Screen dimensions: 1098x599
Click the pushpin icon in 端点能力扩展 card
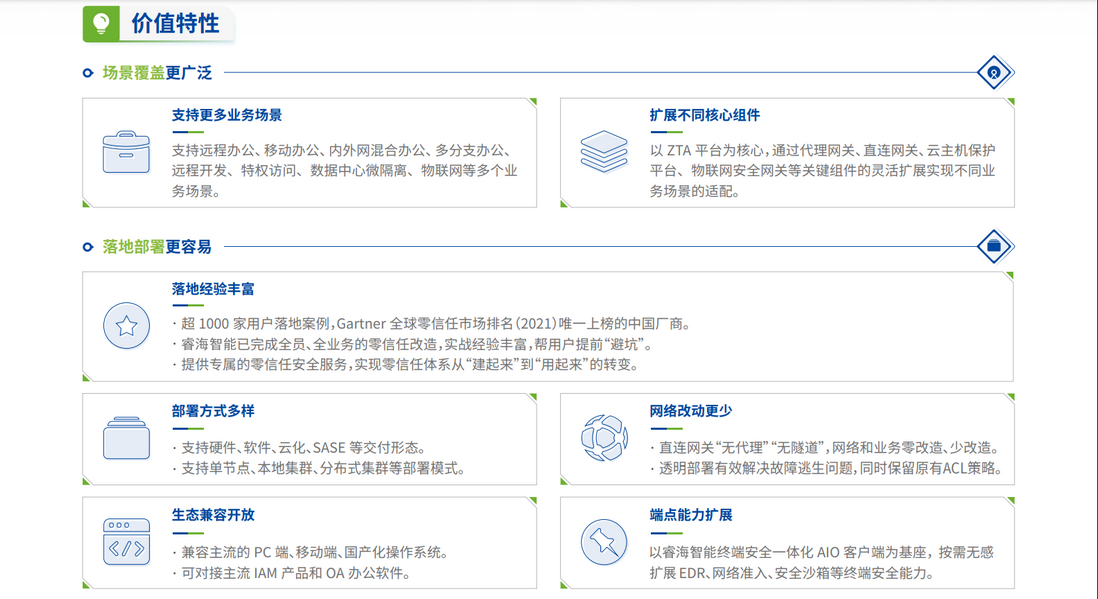click(604, 542)
